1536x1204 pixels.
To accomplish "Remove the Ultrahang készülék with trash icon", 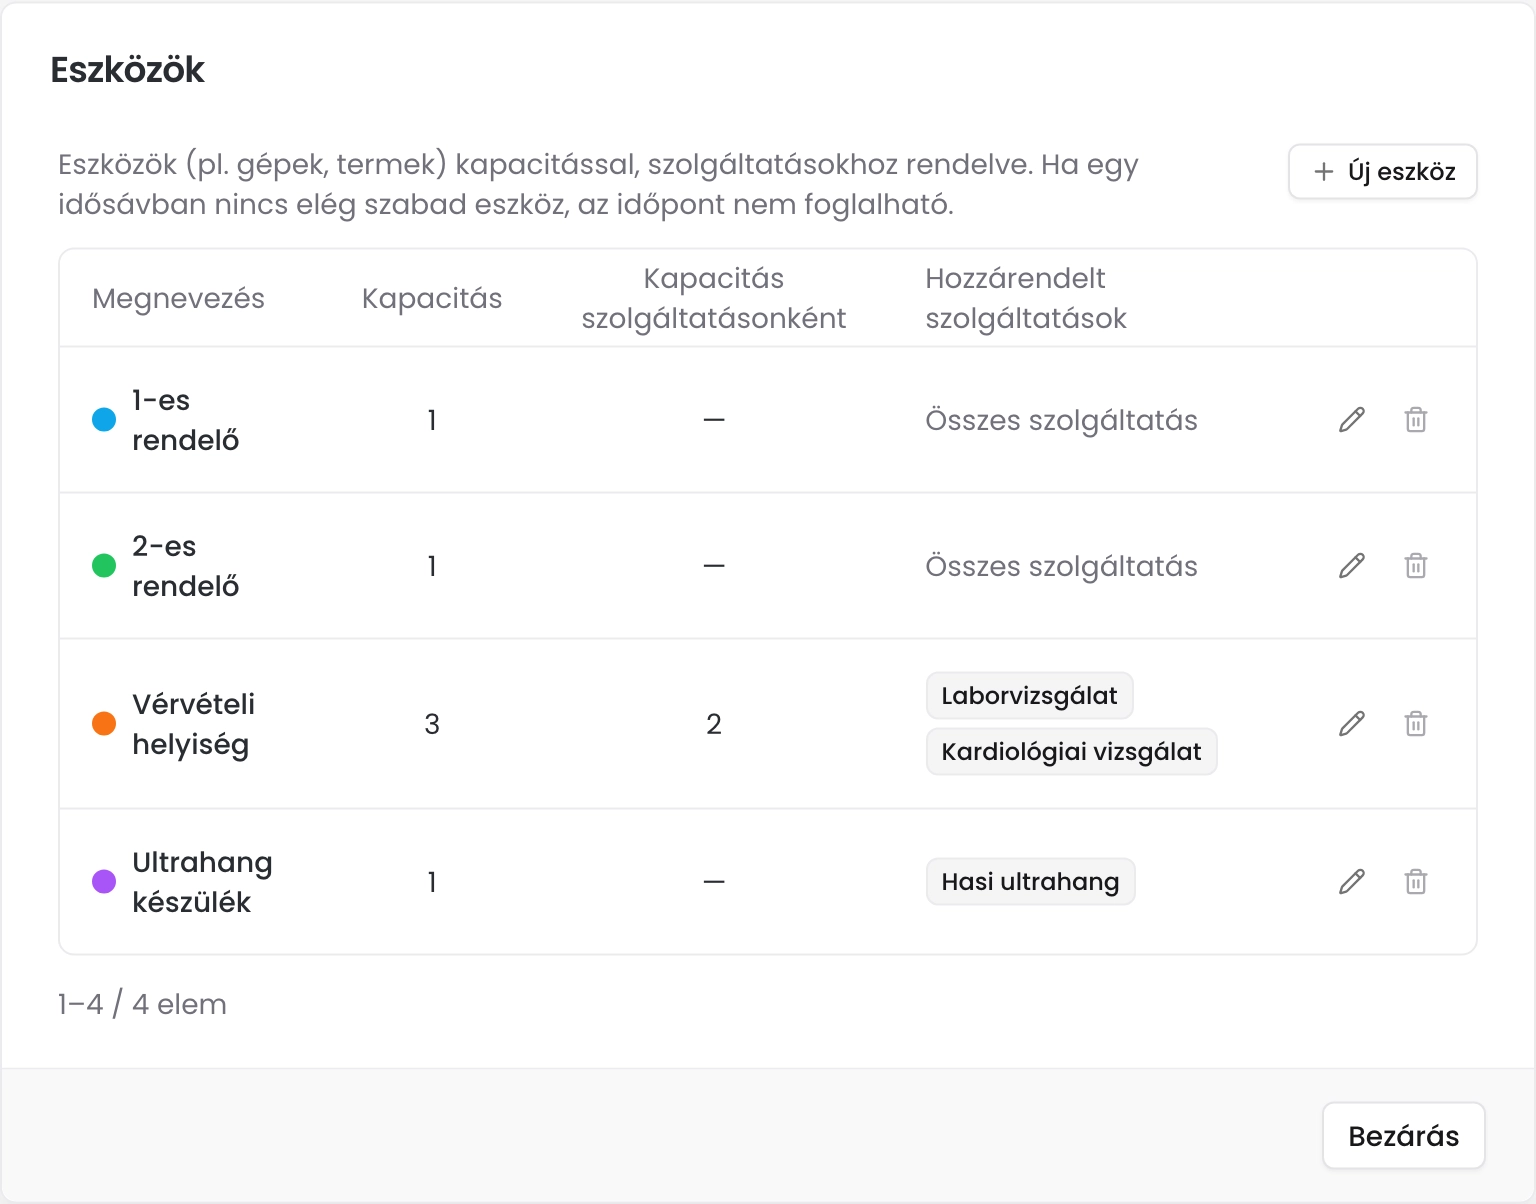I will click(x=1416, y=882).
